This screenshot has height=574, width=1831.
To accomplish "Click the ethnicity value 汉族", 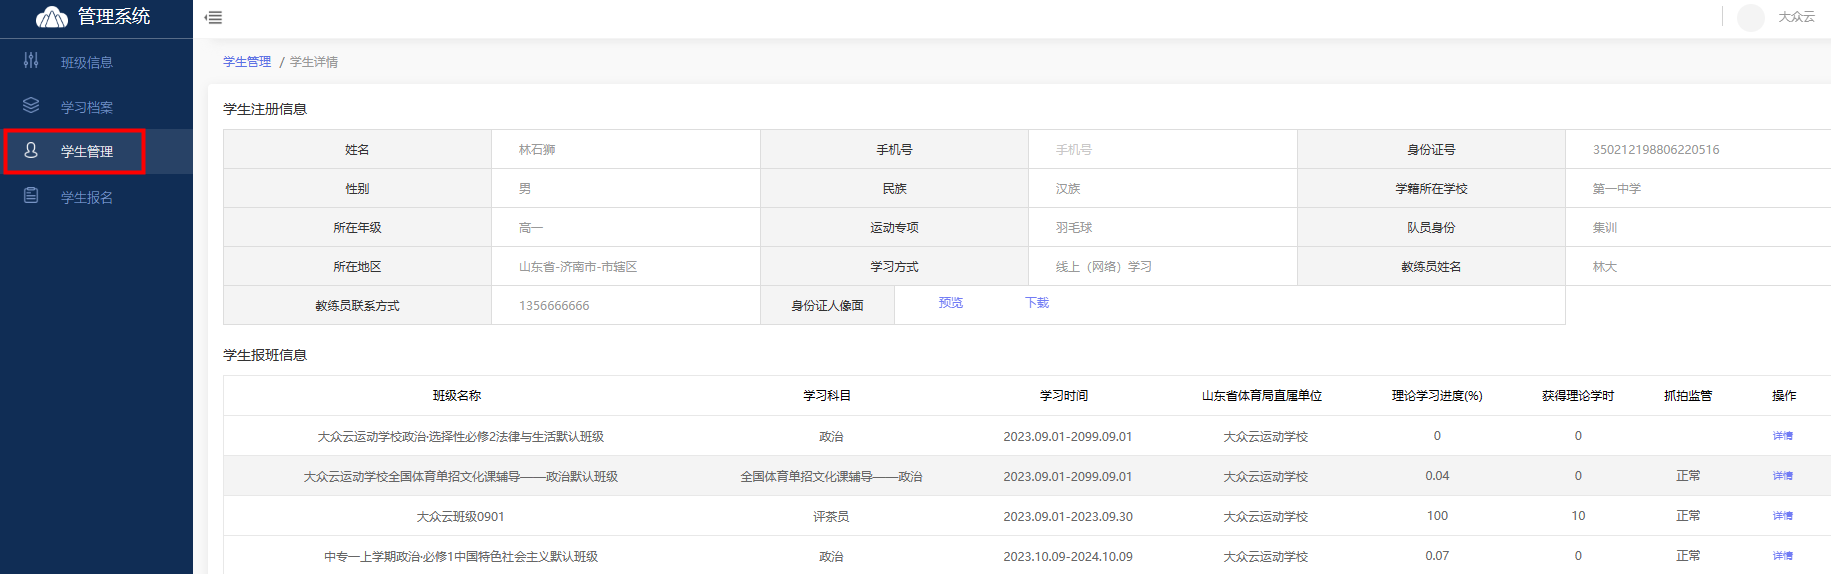I will pos(1068,189).
